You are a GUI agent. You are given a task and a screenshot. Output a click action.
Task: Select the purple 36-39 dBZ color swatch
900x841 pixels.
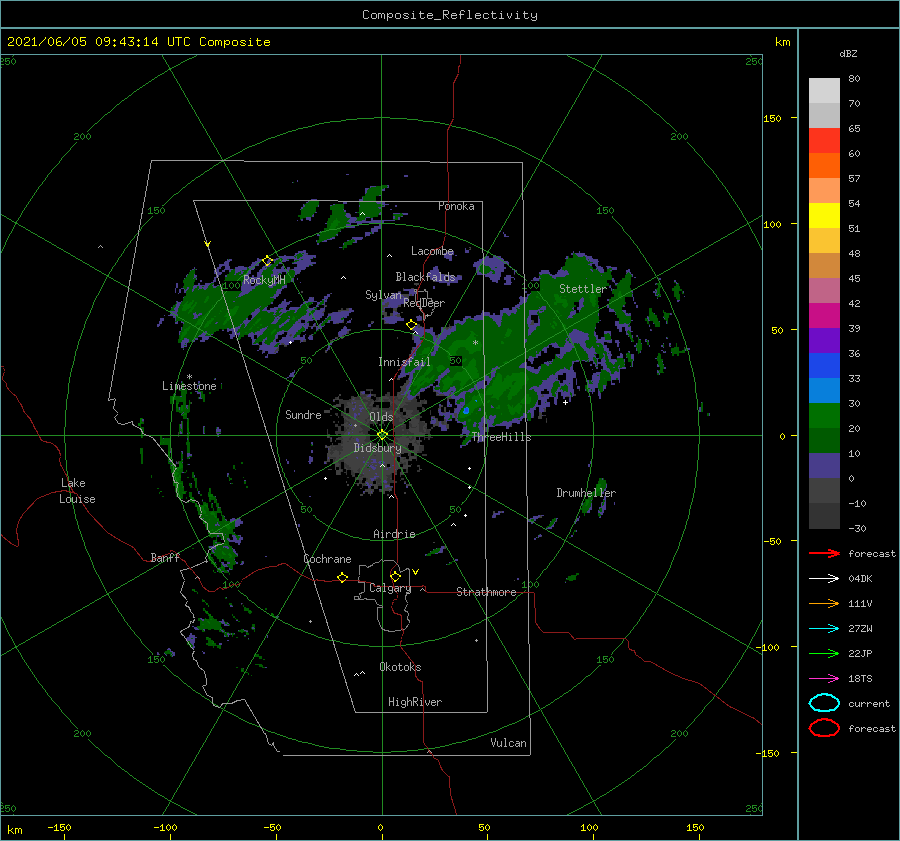824,341
